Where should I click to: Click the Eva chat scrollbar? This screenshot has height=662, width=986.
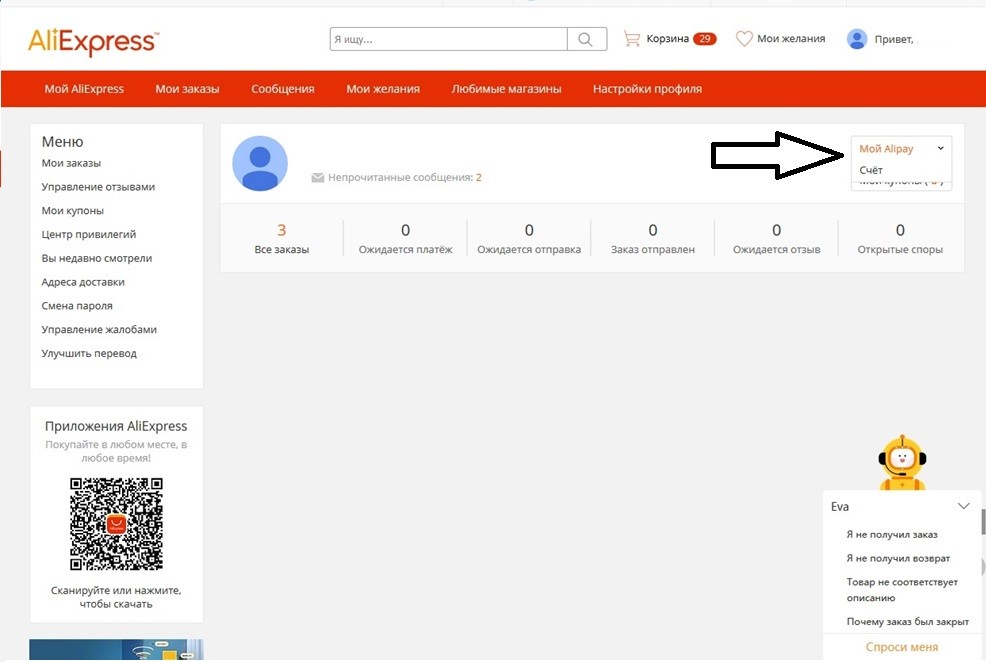click(983, 522)
